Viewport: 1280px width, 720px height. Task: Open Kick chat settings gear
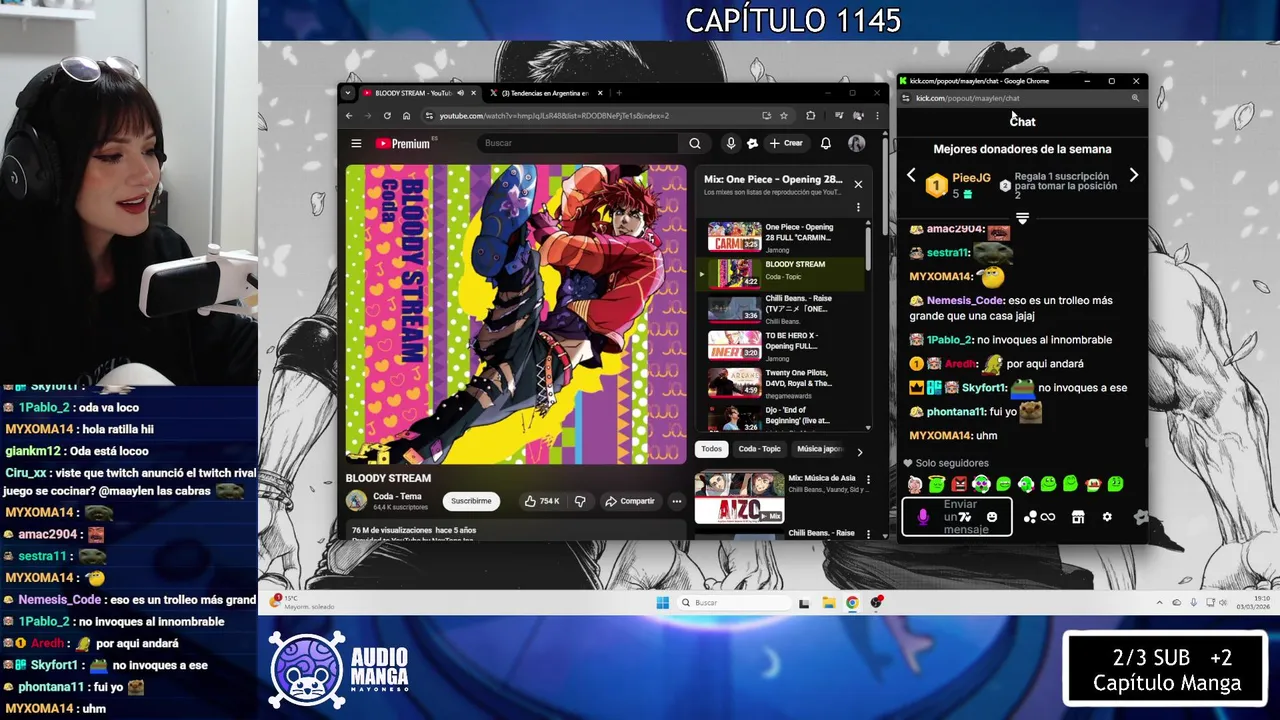(x=1107, y=517)
